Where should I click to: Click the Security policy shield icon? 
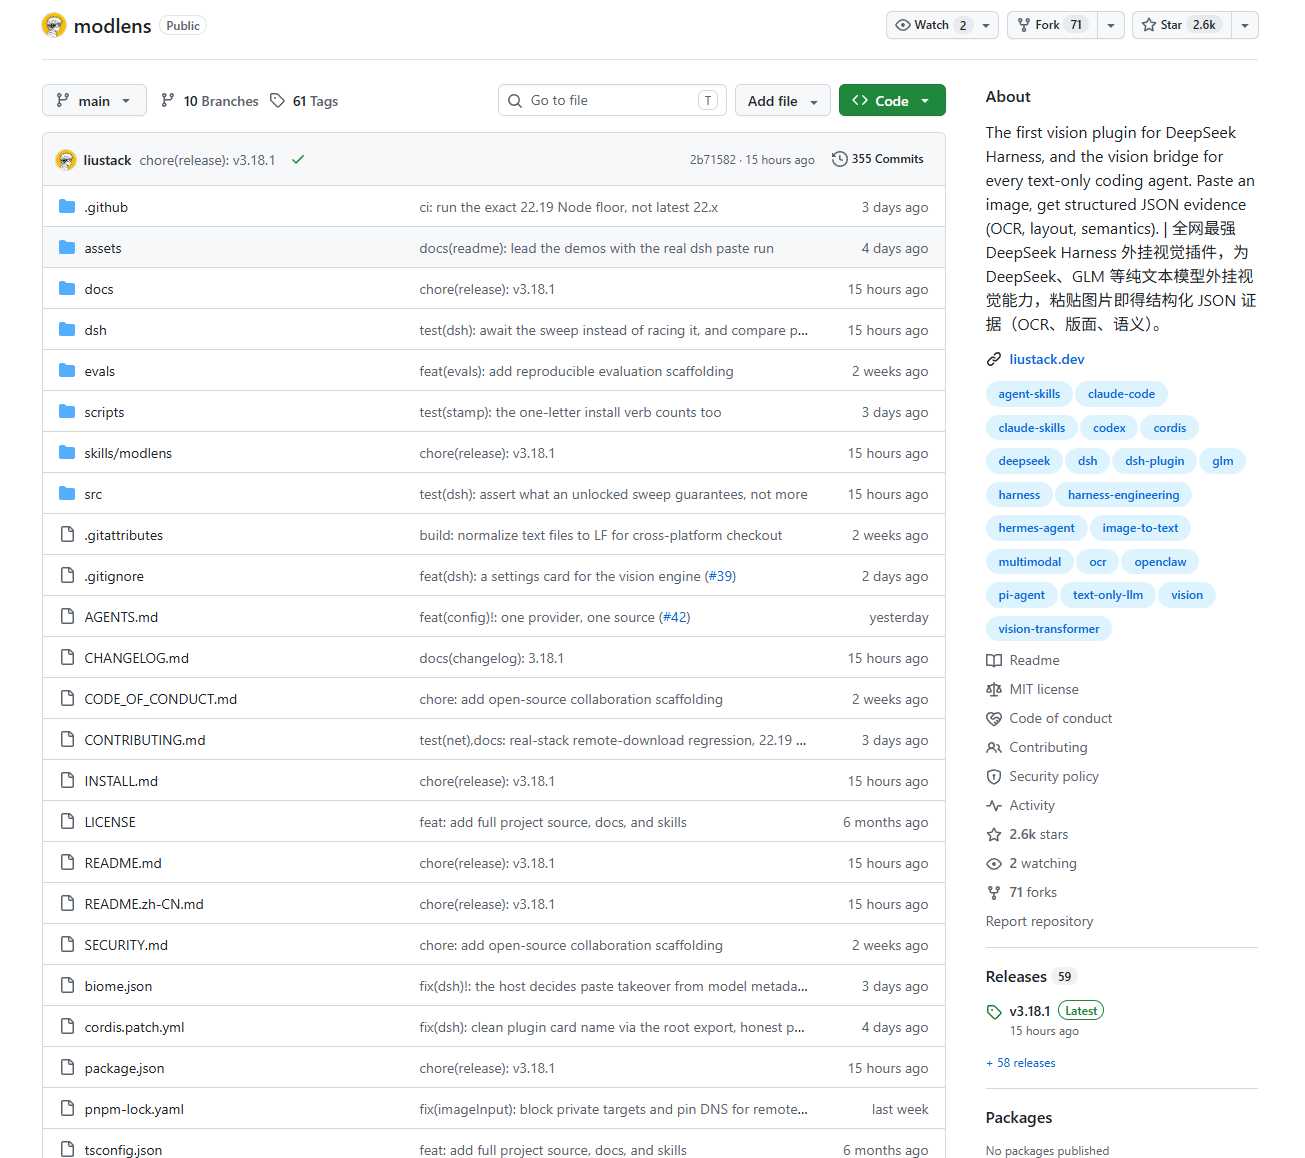[994, 776]
